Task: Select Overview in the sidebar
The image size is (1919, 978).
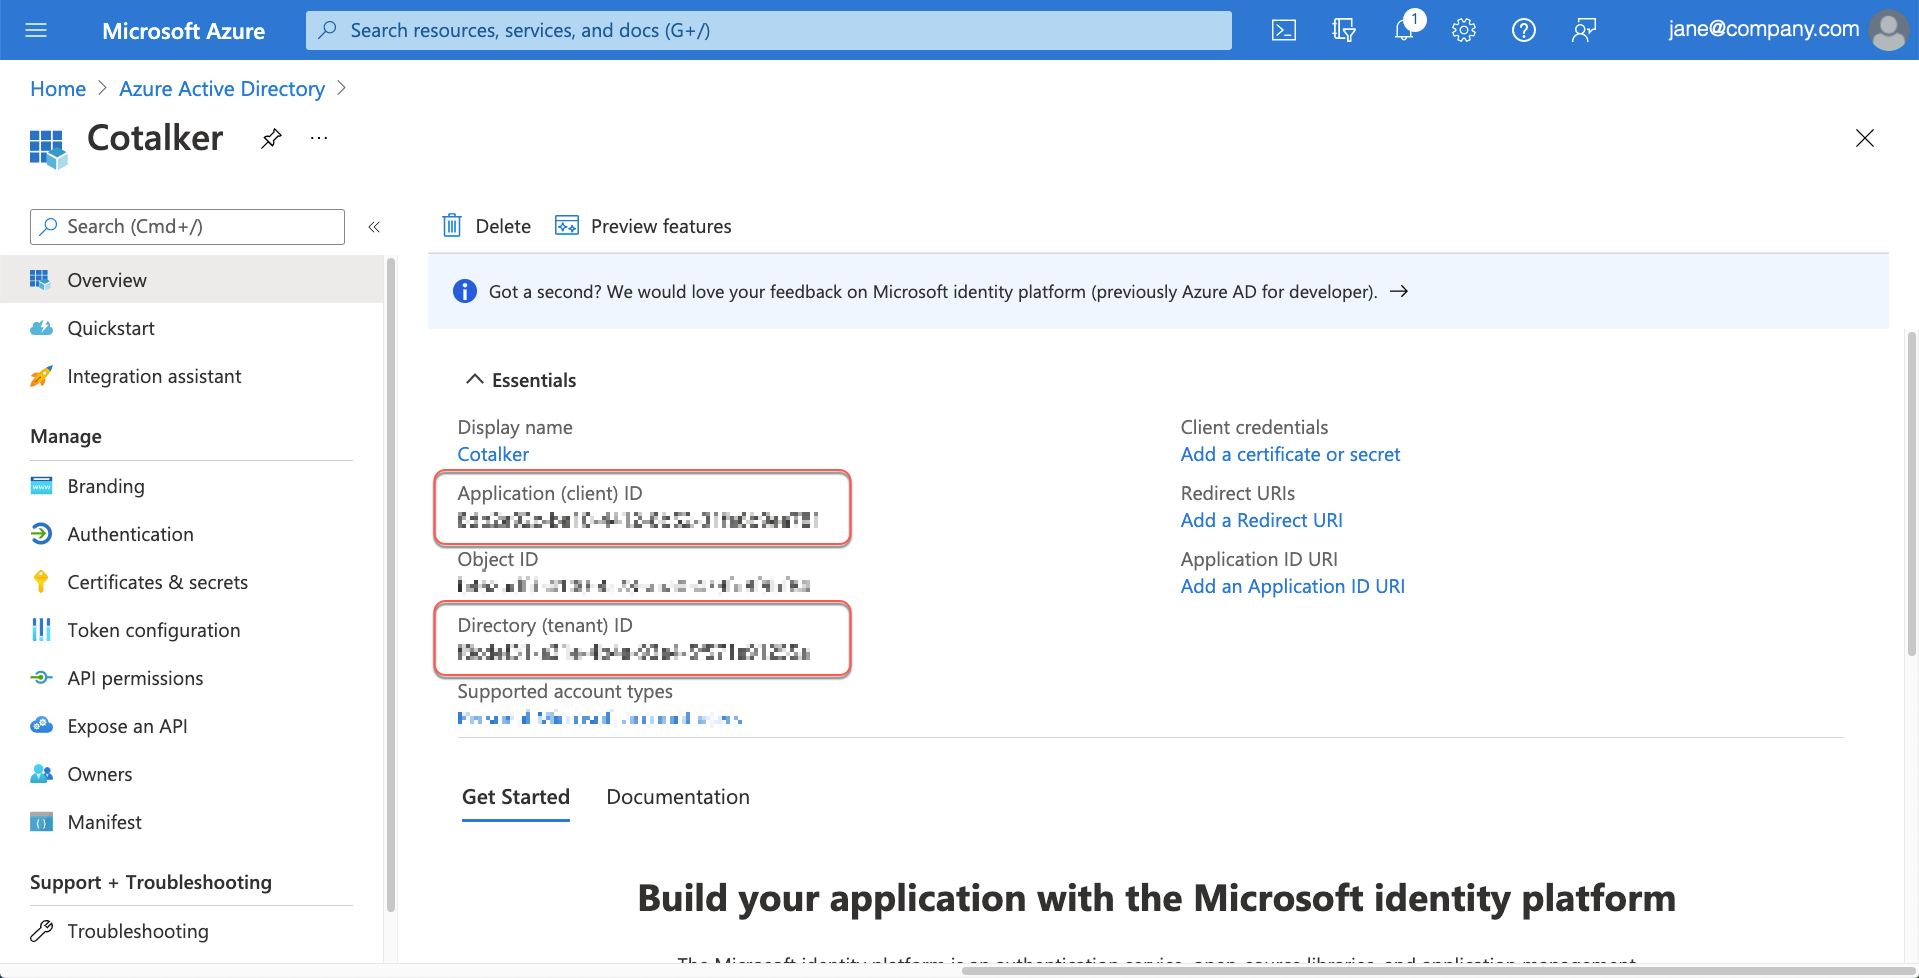Action: click(191, 280)
